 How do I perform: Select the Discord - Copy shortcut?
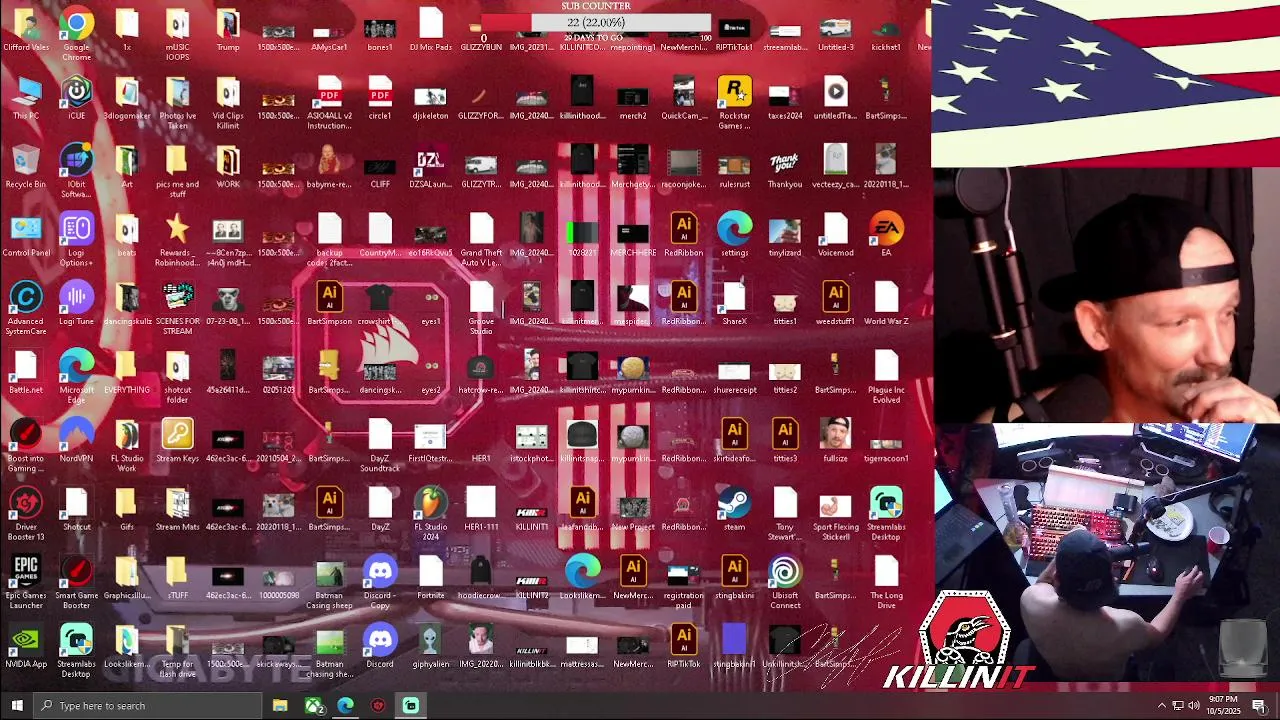379,583
